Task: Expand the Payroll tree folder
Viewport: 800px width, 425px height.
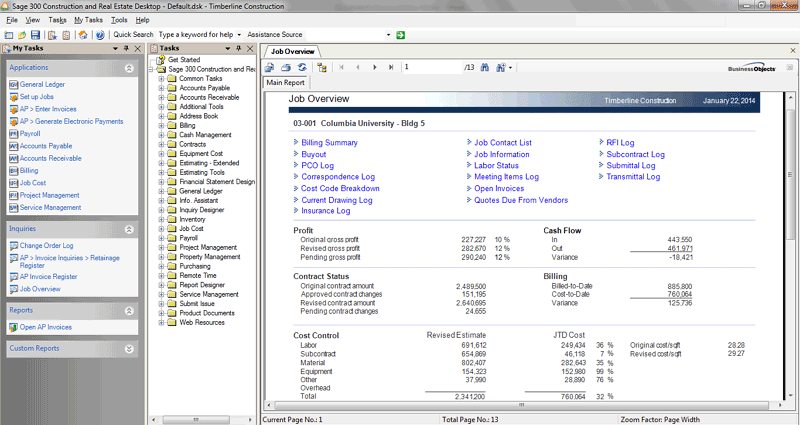Action: (161, 238)
